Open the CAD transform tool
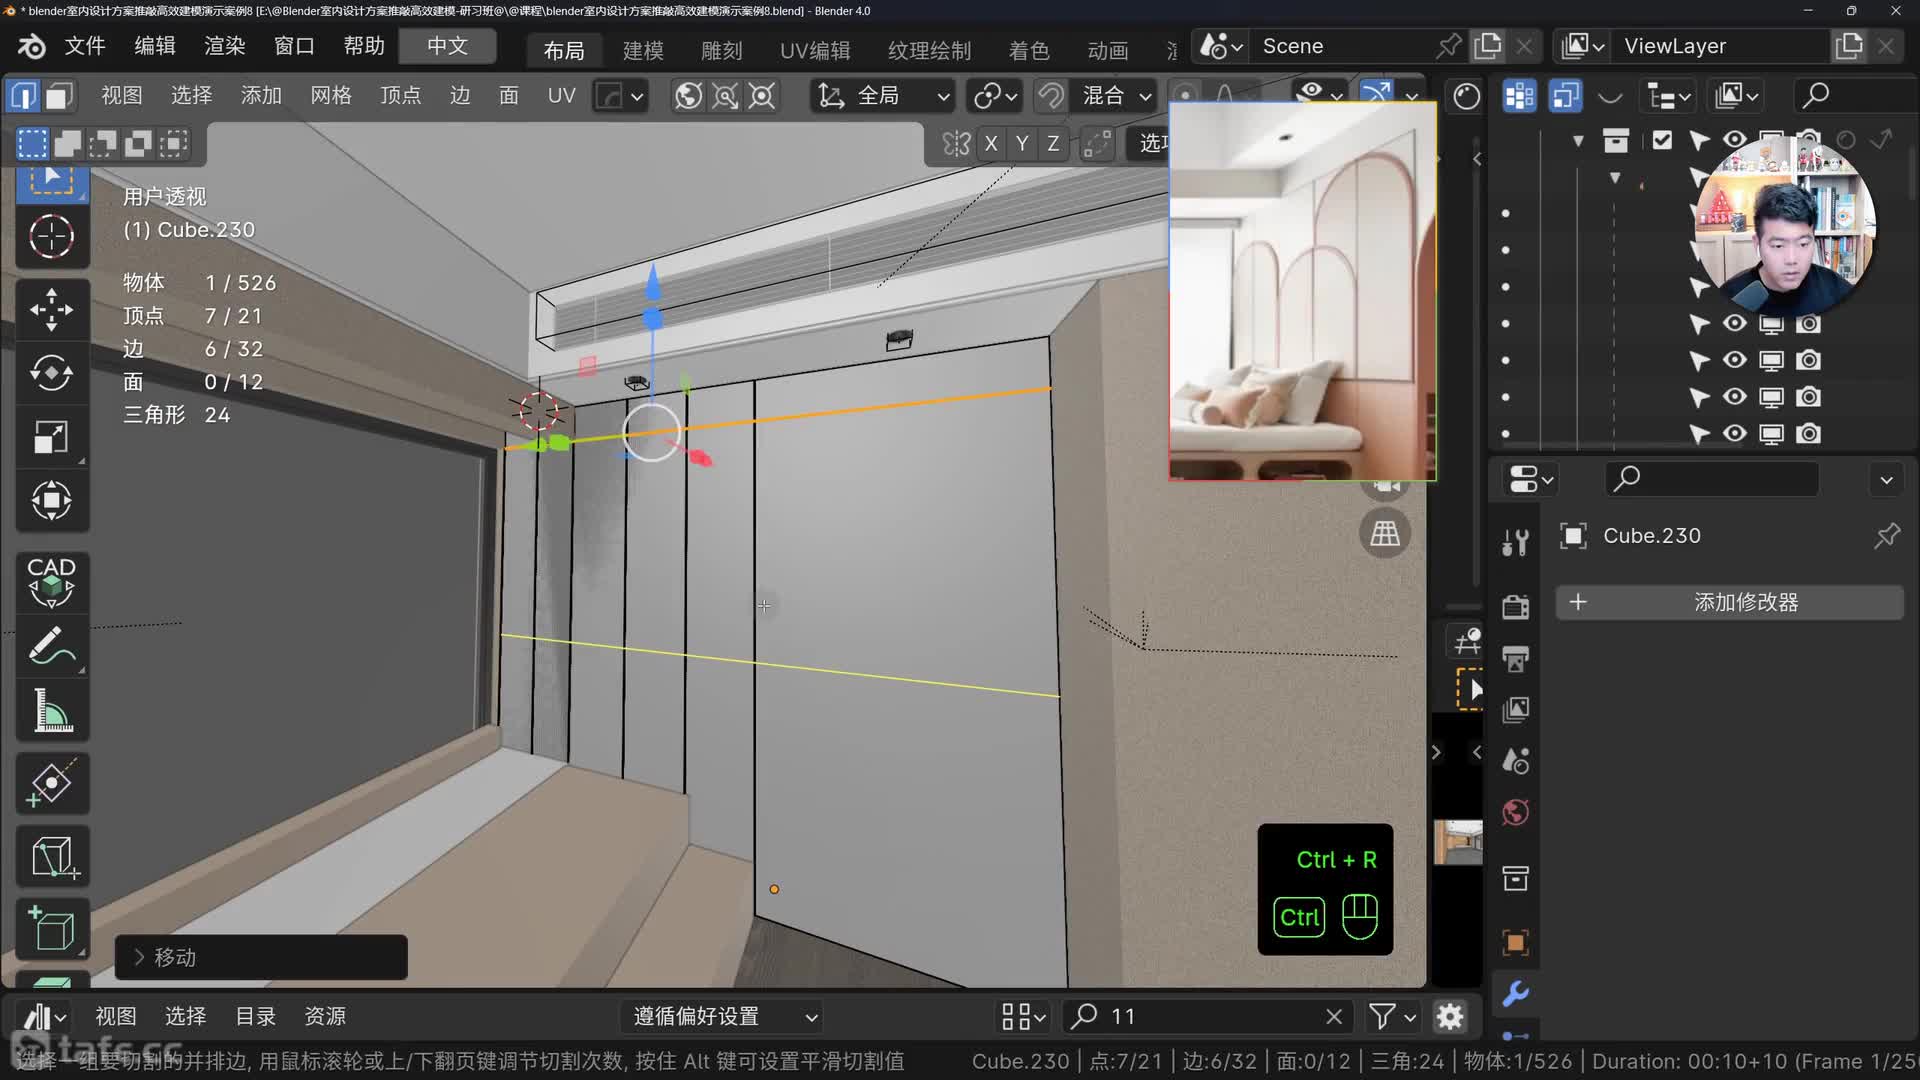Screen dimensions: 1920x1080 coord(51,582)
